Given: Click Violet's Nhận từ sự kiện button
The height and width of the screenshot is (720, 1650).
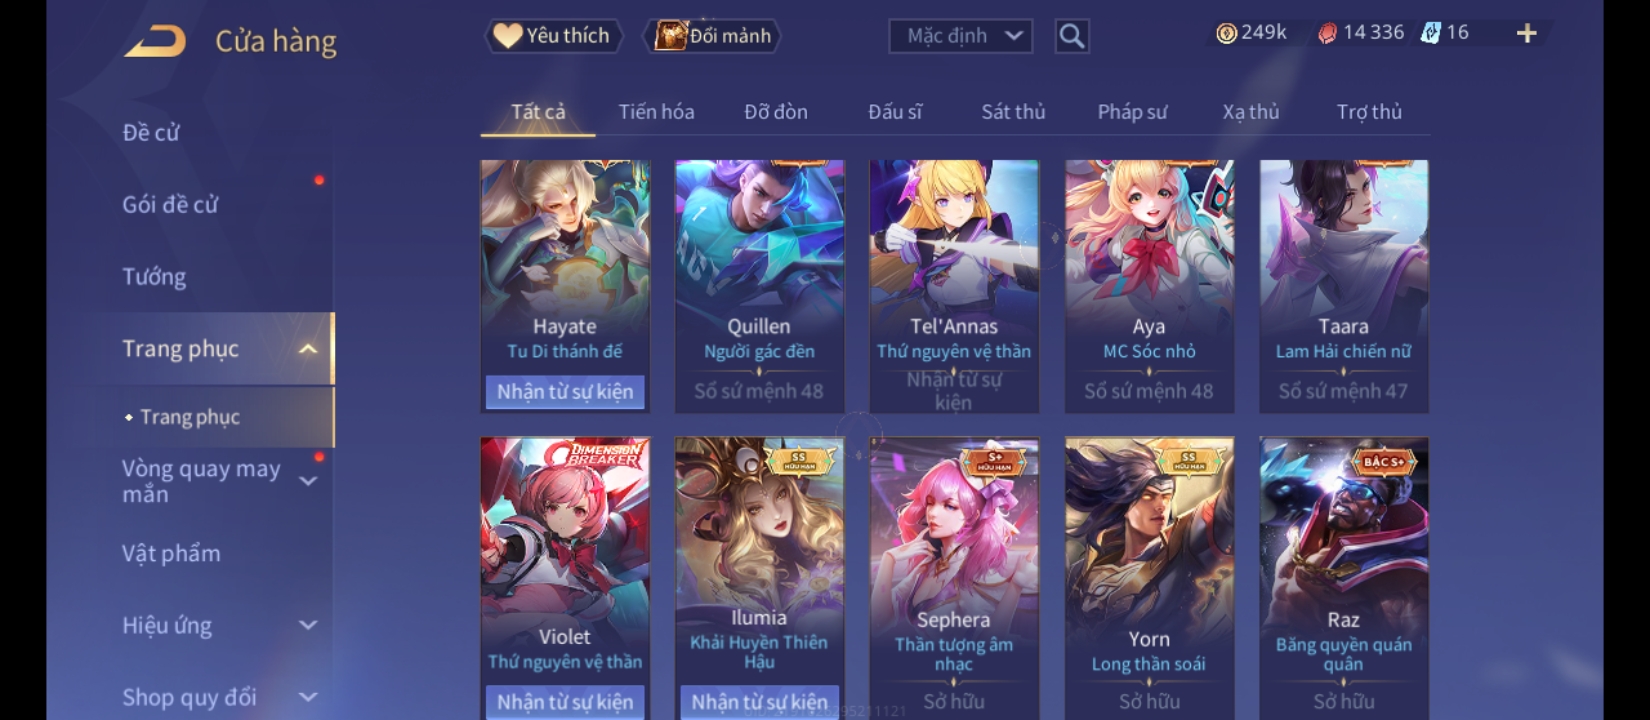Looking at the screenshot, I should pos(565,702).
